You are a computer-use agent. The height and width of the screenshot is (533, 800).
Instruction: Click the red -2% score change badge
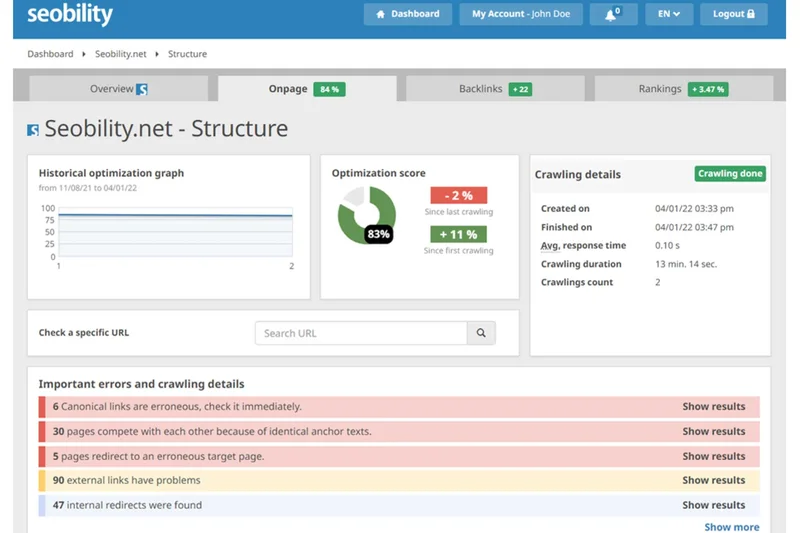[458, 196]
